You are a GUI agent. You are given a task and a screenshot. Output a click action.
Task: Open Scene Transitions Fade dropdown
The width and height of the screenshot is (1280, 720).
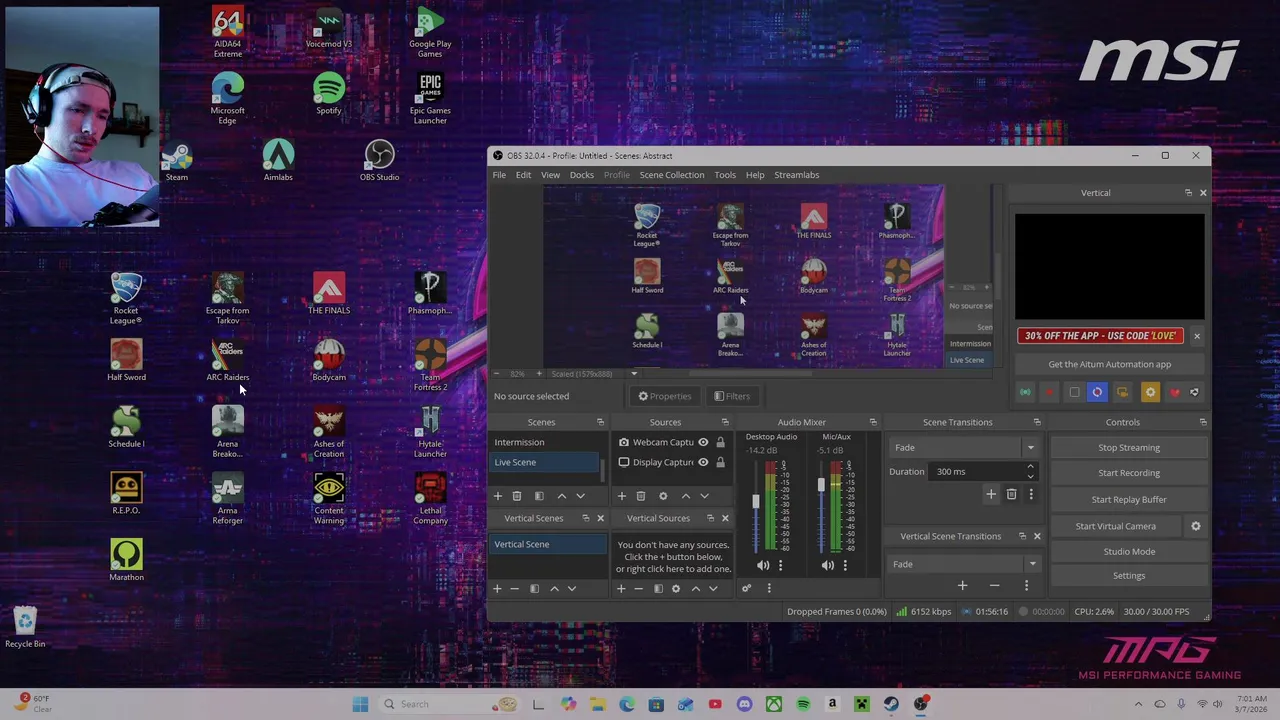tap(964, 447)
